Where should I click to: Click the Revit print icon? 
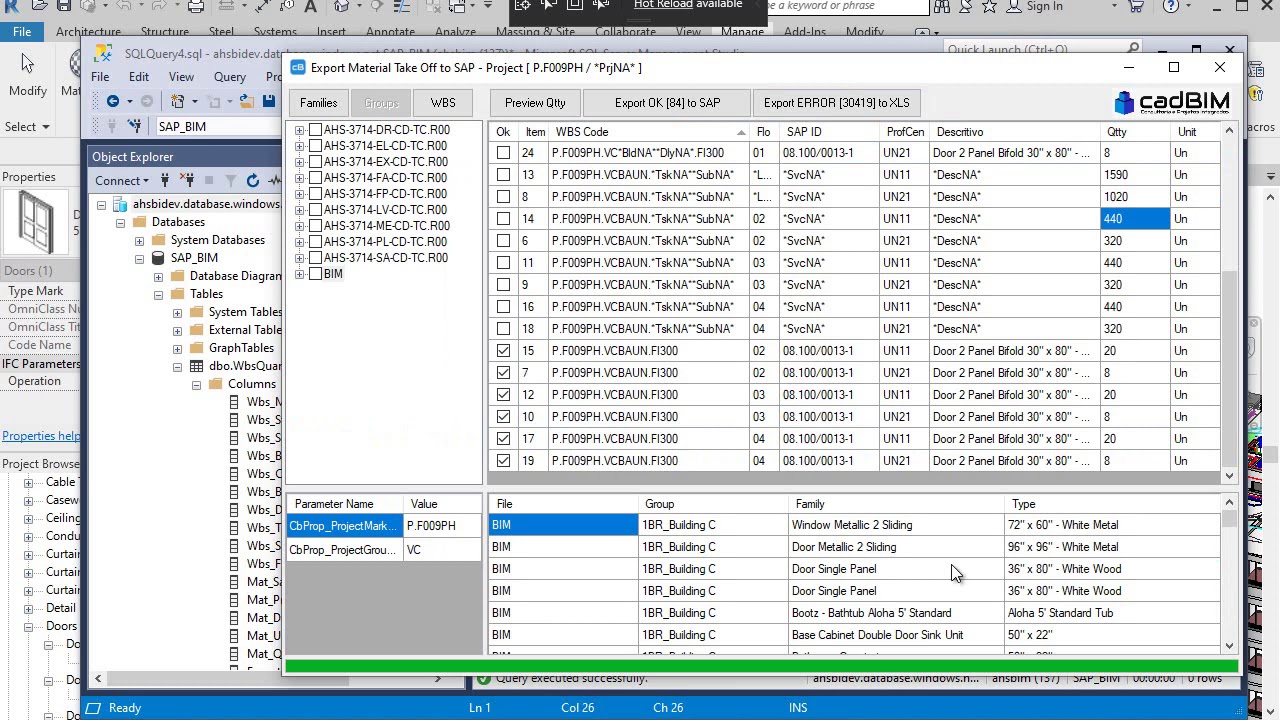coord(196,6)
